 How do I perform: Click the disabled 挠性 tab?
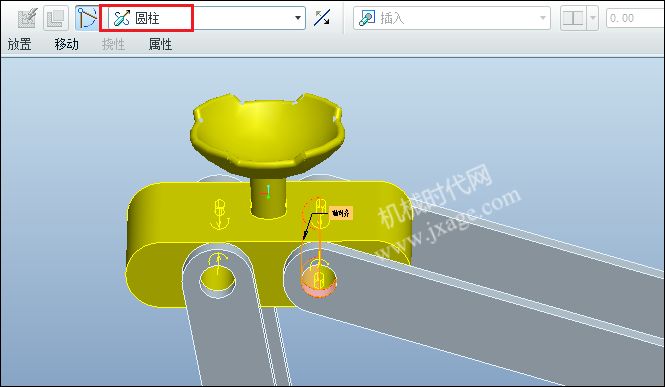[x=113, y=44]
